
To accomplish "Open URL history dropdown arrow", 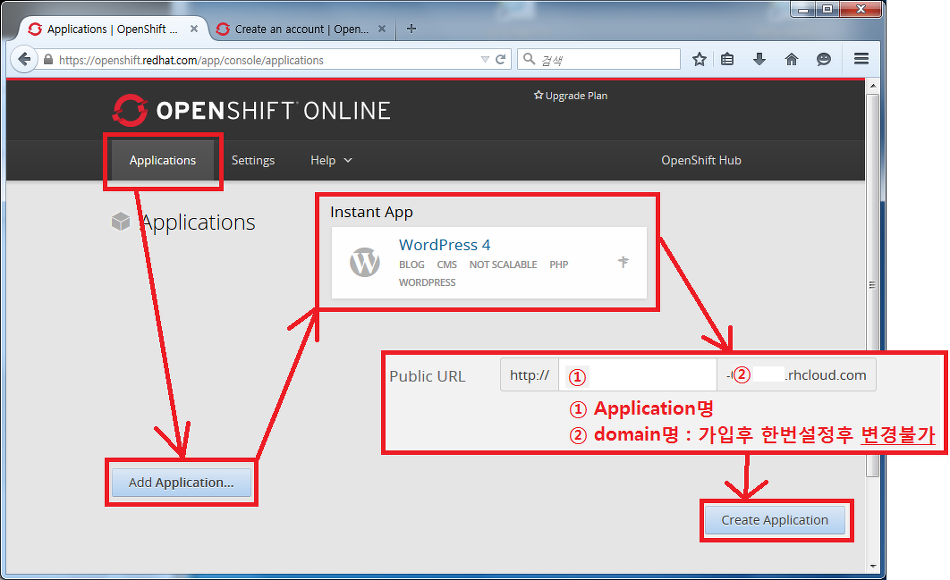I will pos(485,59).
